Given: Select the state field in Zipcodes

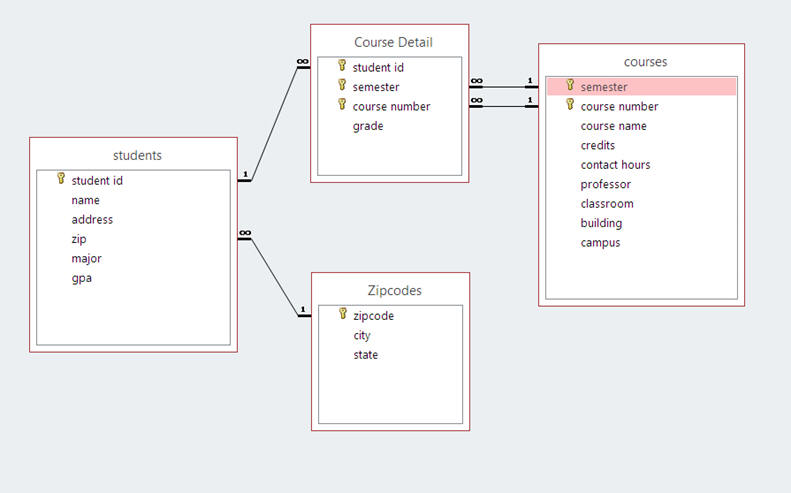Looking at the screenshot, I should 365,355.
